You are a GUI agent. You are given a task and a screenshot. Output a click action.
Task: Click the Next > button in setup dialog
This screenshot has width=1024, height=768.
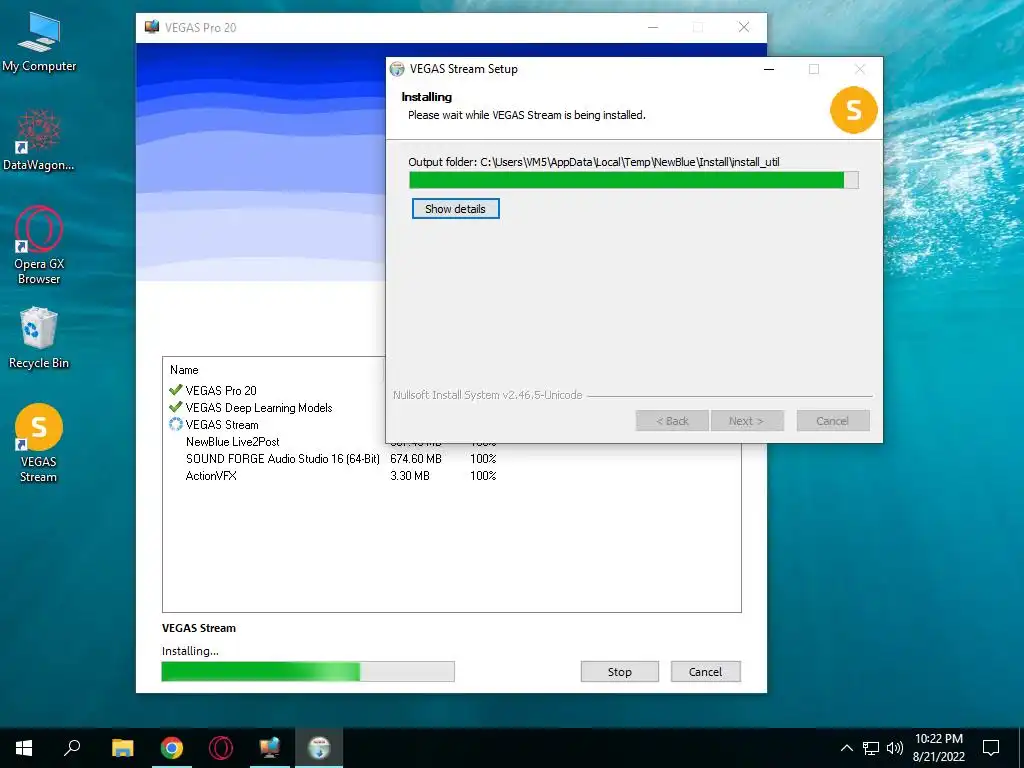[x=747, y=421]
